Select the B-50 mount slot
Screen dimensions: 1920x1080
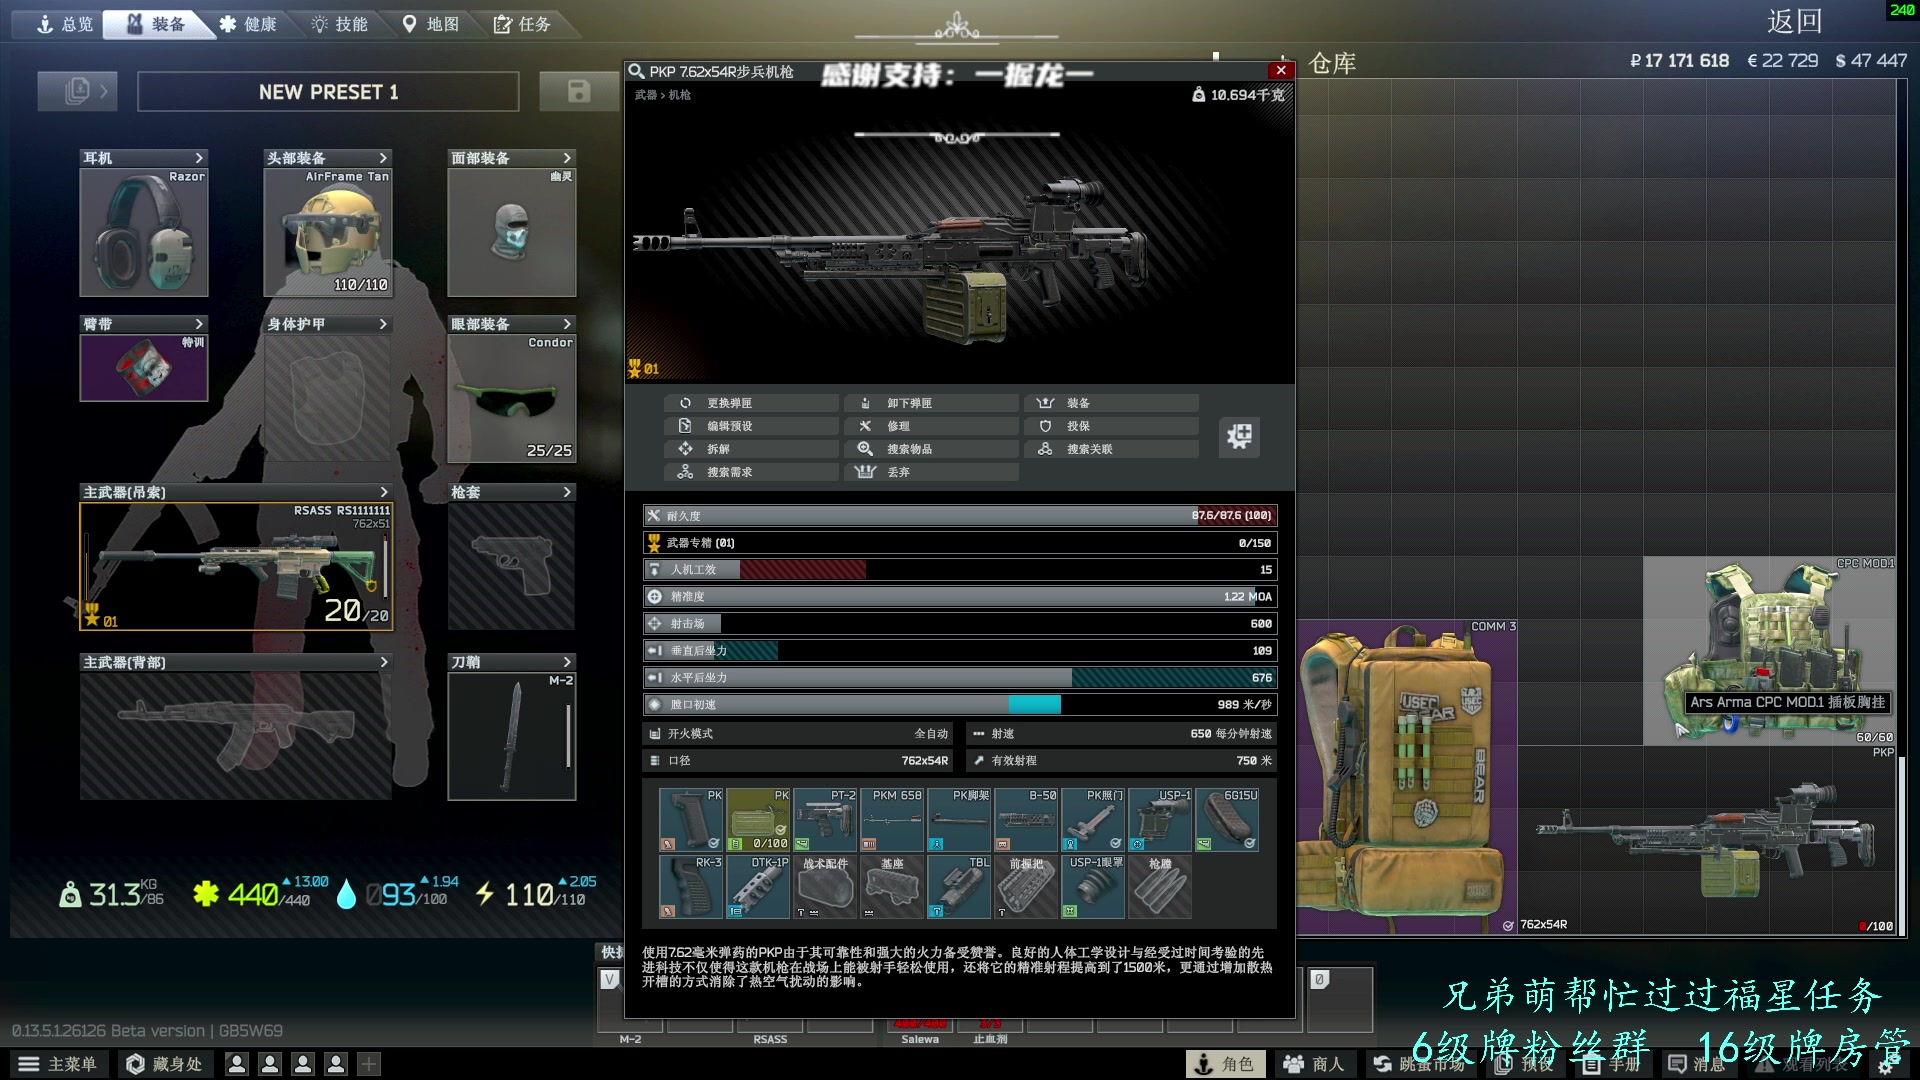click(1026, 820)
